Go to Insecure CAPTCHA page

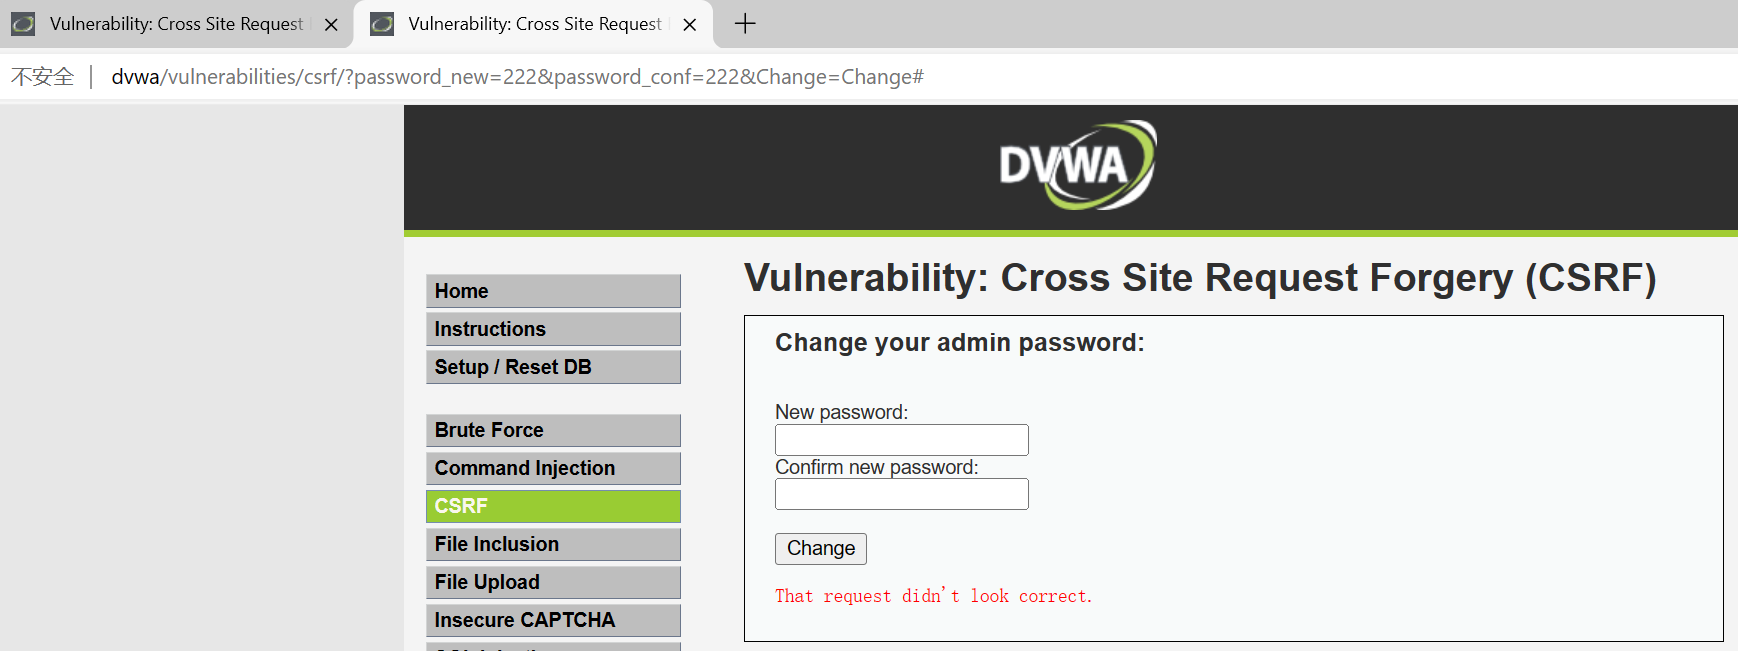pos(553,620)
